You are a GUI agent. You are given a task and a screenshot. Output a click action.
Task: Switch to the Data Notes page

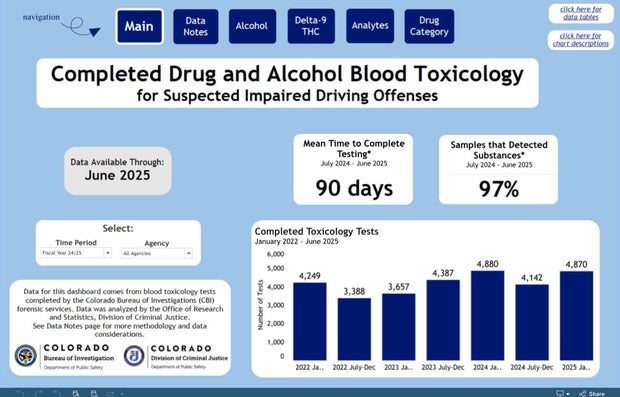(195, 26)
